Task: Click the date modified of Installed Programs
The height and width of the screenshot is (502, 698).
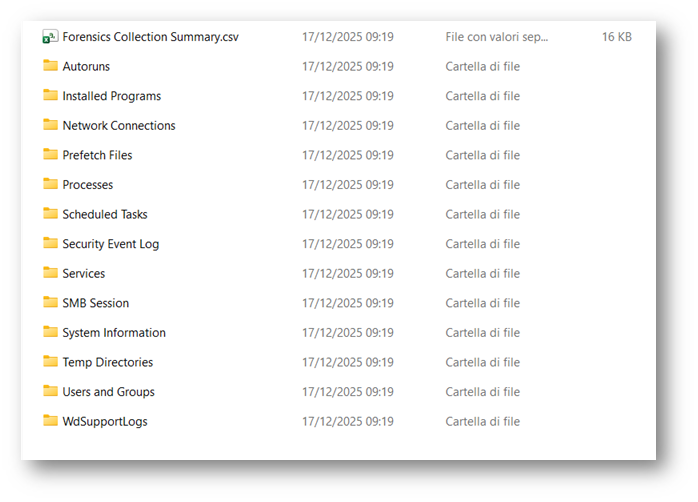Action: (x=348, y=96)
